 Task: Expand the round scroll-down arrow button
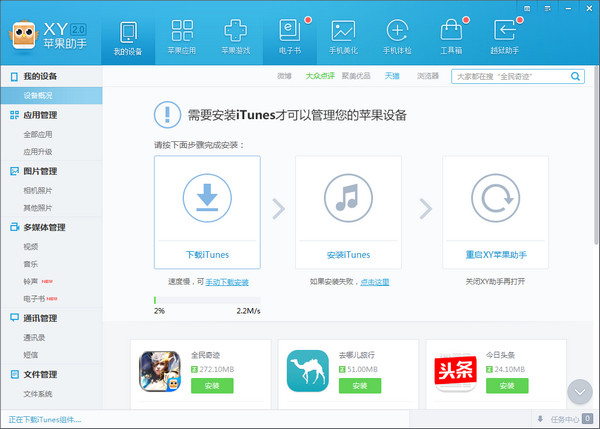pos(579,391)
